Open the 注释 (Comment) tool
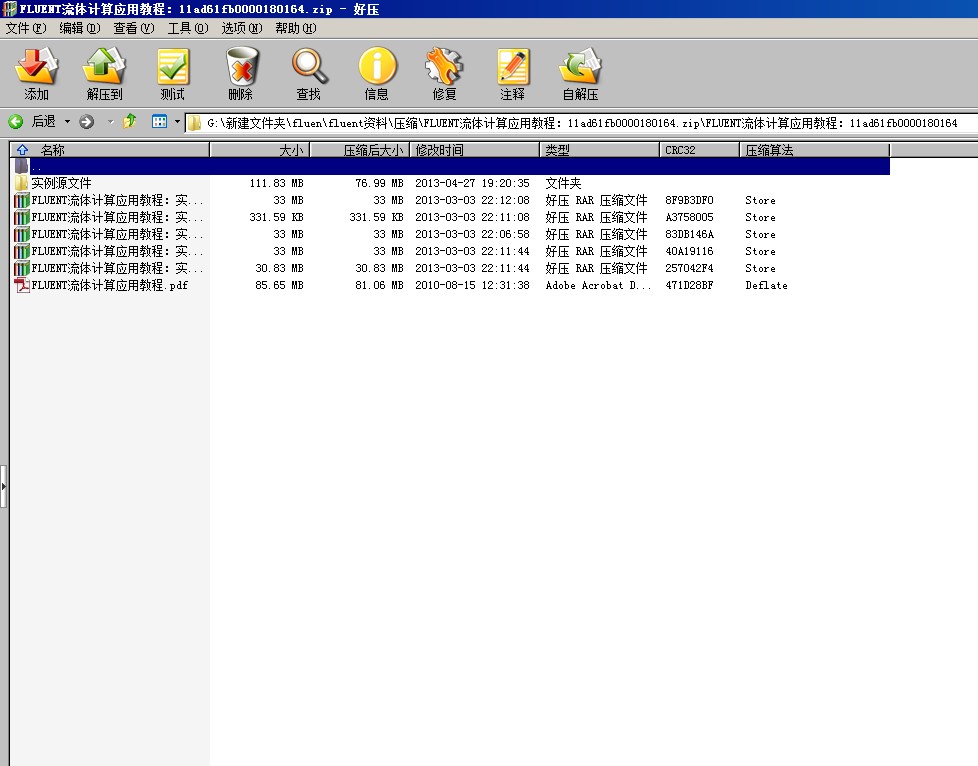Screen dimensions: 978x766 coord(512,74)
